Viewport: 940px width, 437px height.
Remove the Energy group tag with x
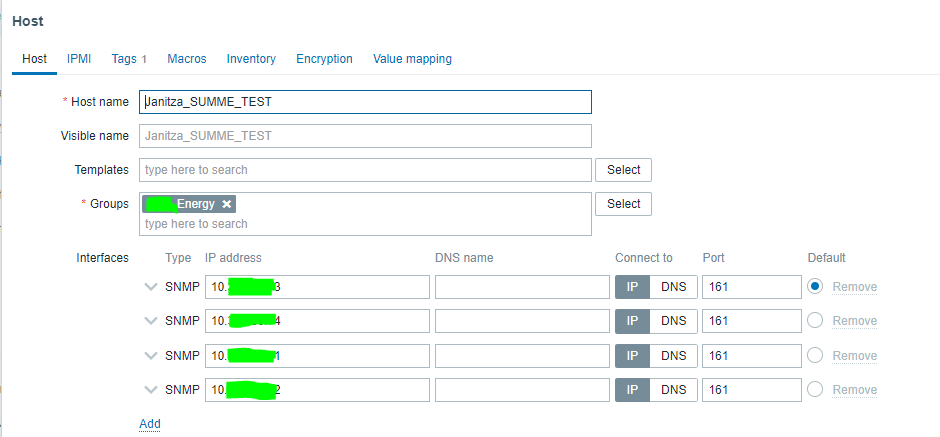pos(227,204)
